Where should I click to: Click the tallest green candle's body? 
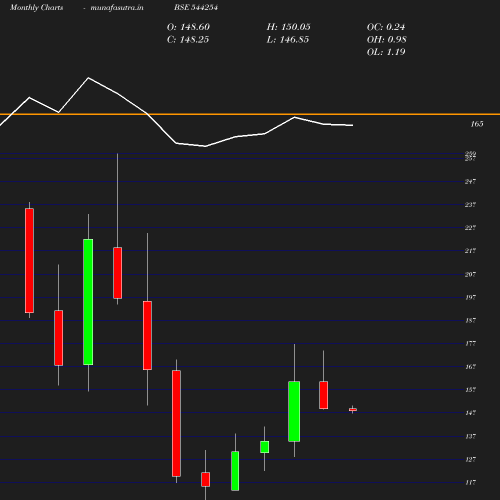(88, 302)
